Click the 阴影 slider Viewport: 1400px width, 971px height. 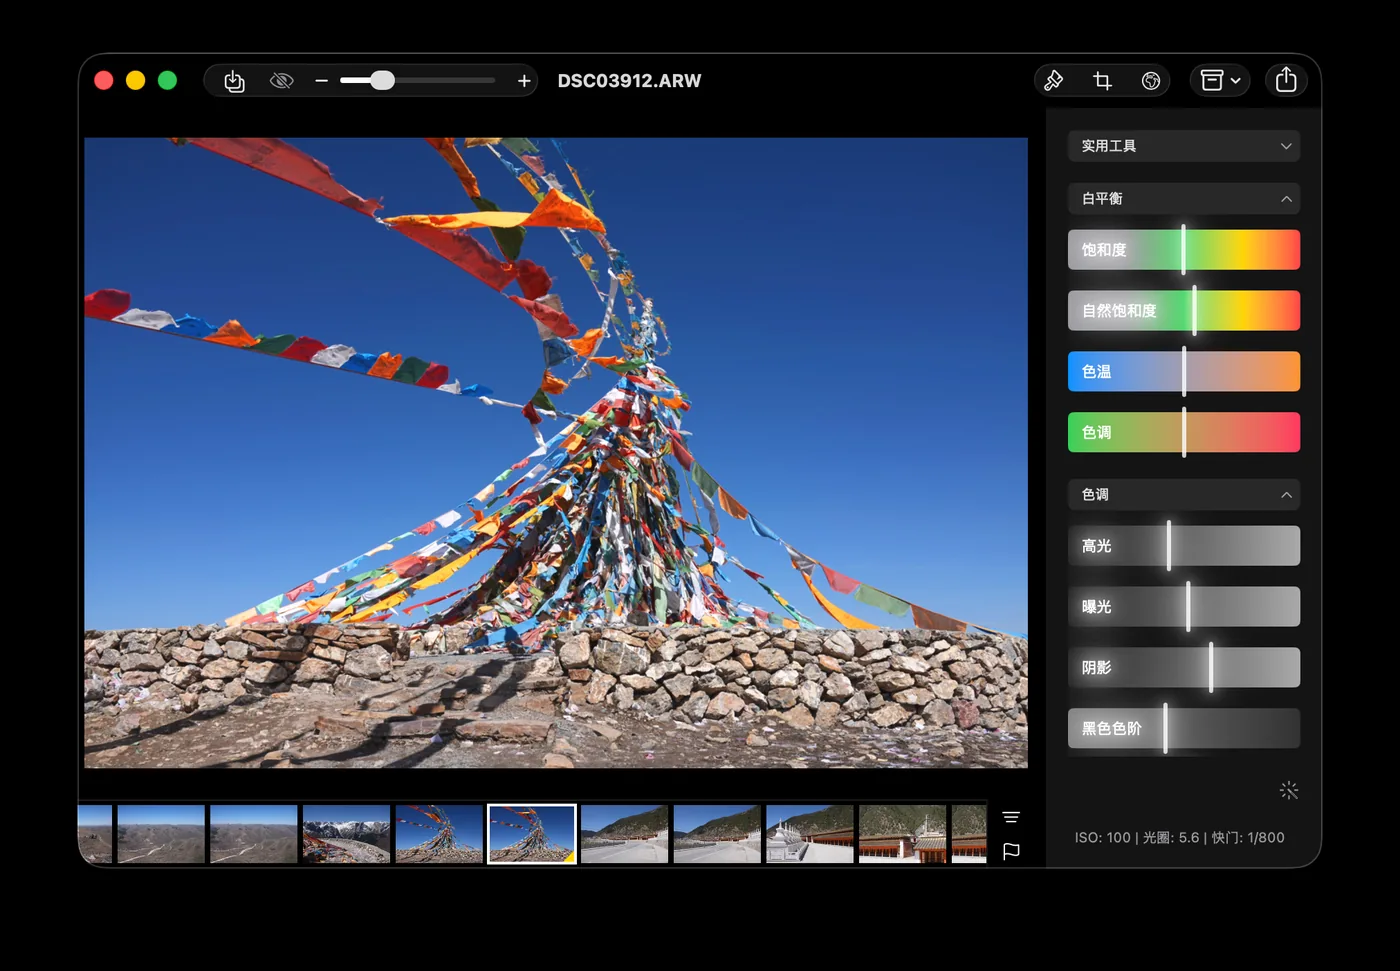tap(1184, 668)
